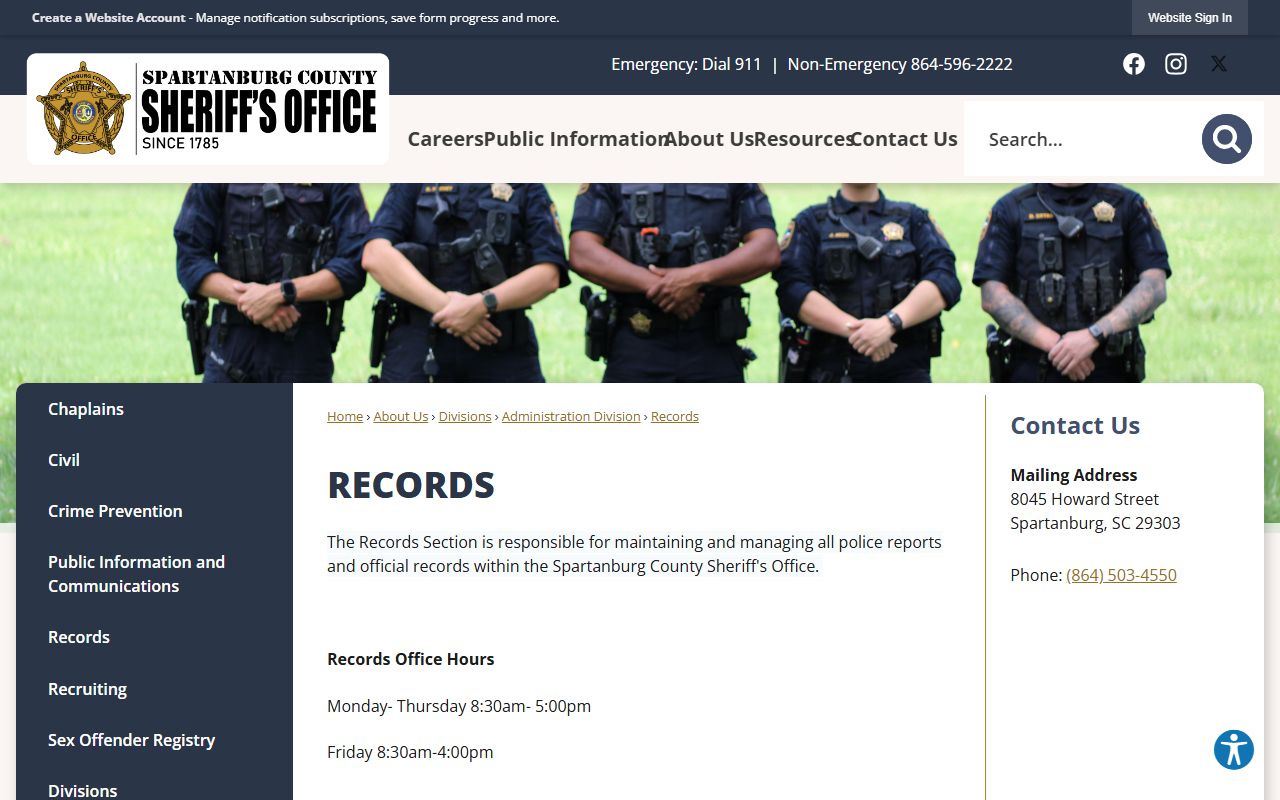Image resolution: width=1280 pixels, height=800 pixels.
Task: Click Spartanburg, SC 29303 text
Action: pyautogui.click(x=1095, y=523)
